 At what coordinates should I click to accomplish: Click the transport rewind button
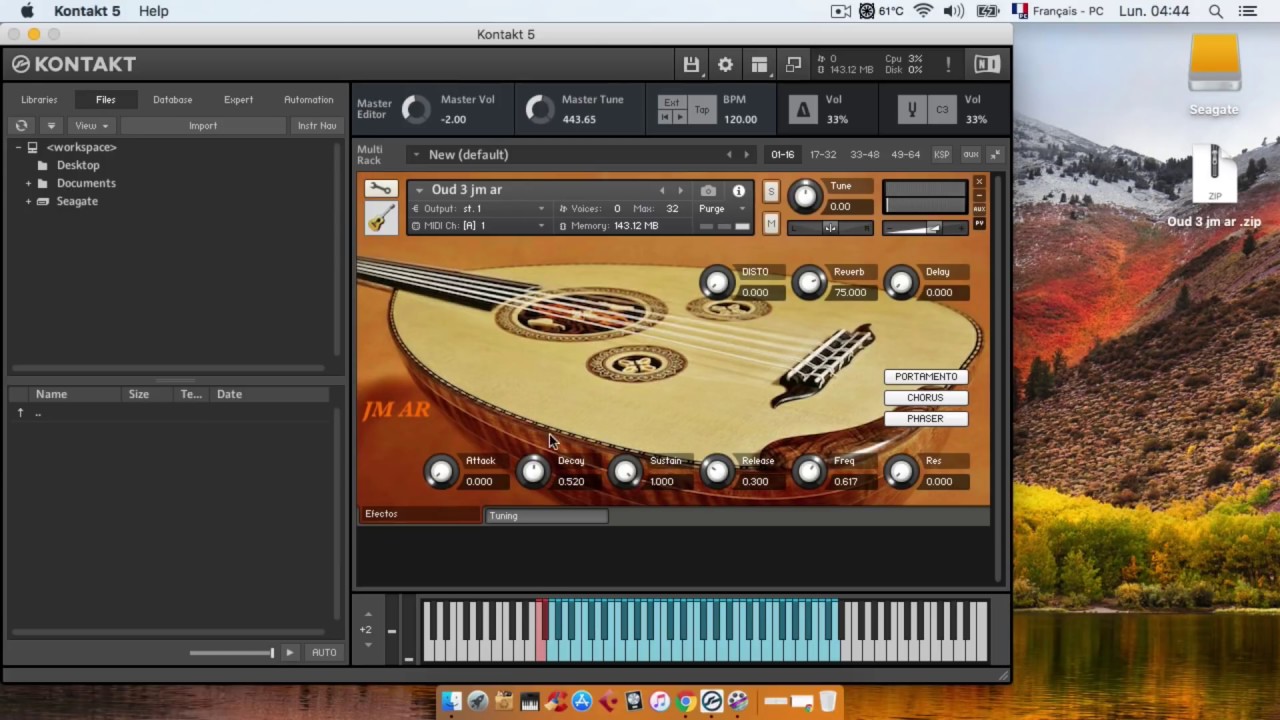665,117
